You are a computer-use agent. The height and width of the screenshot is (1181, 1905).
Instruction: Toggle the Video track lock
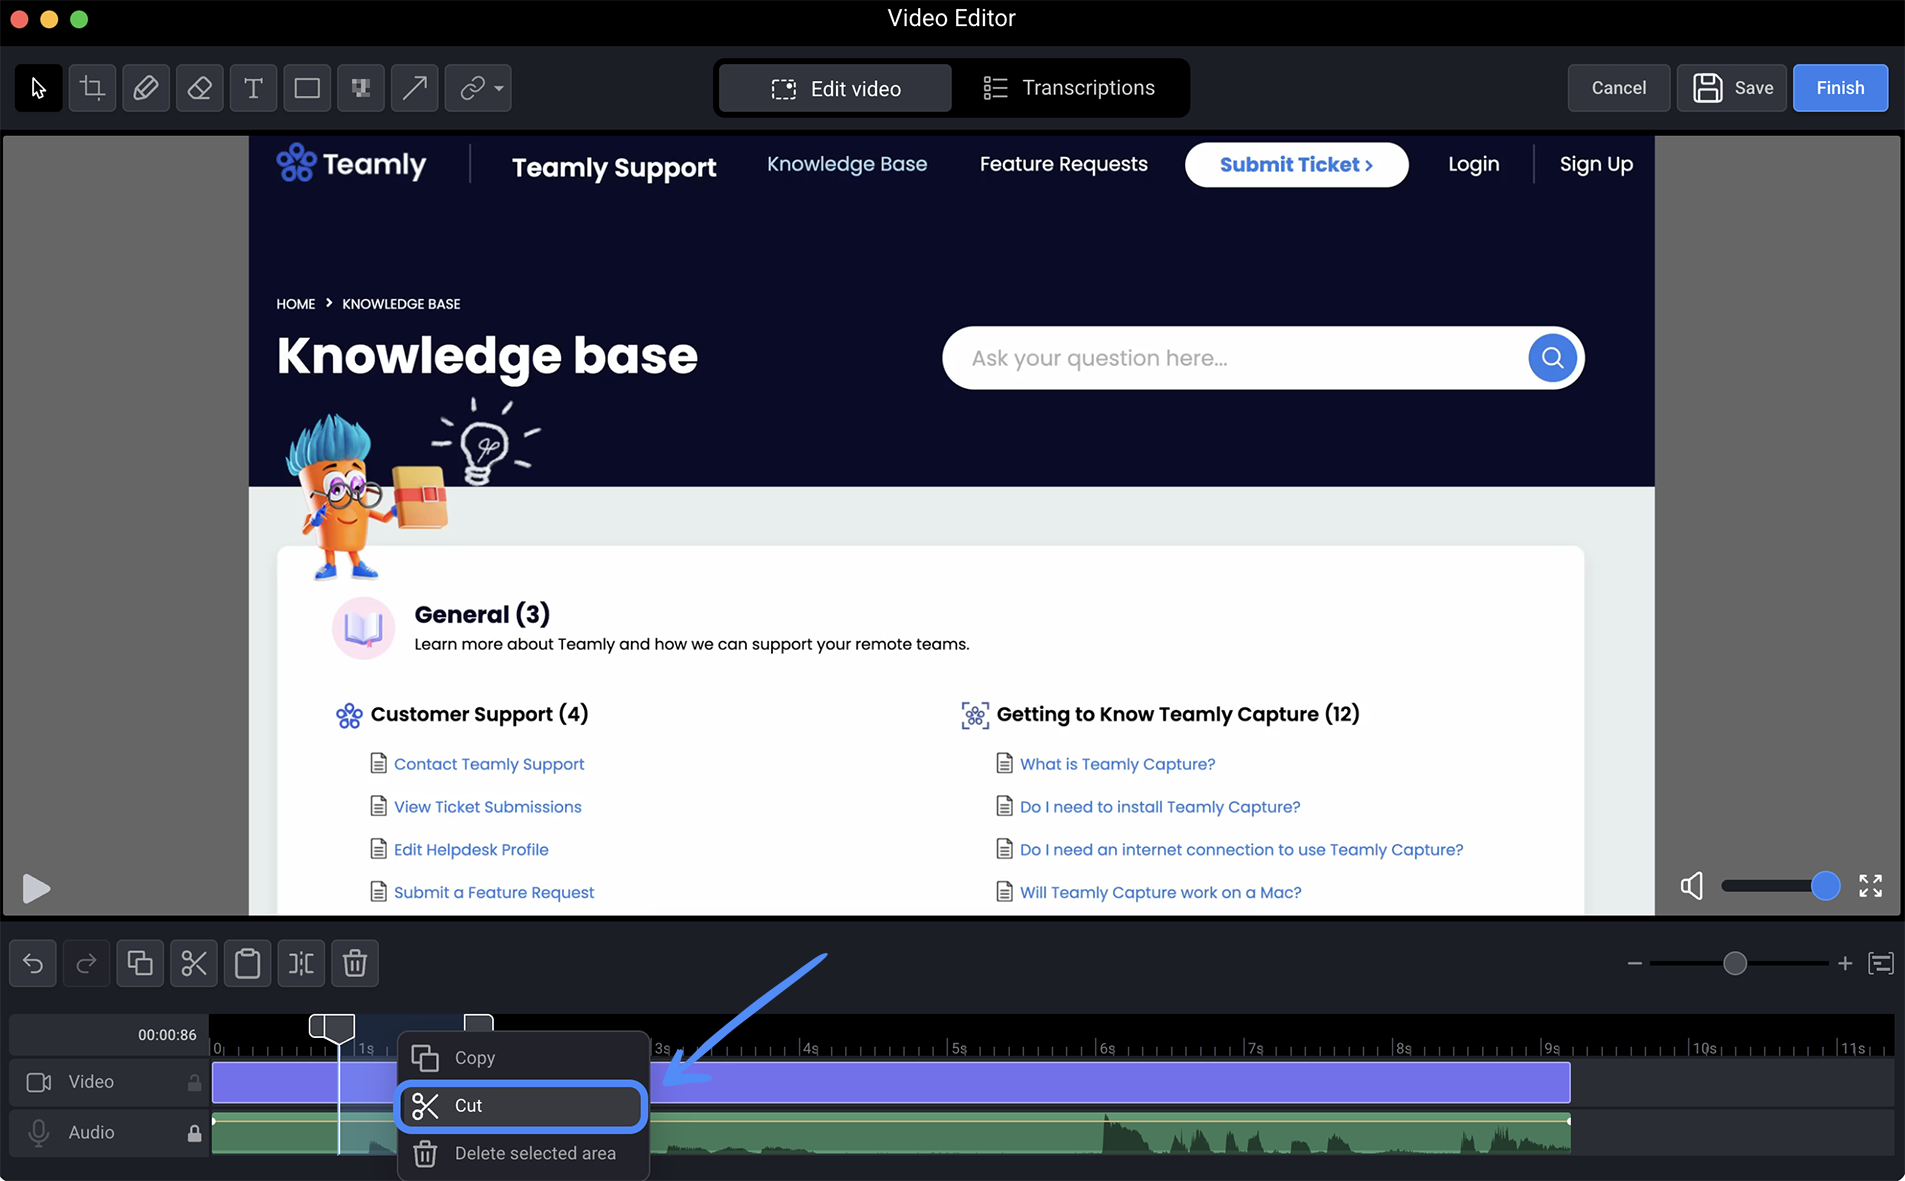click(x=194, y=1083)
